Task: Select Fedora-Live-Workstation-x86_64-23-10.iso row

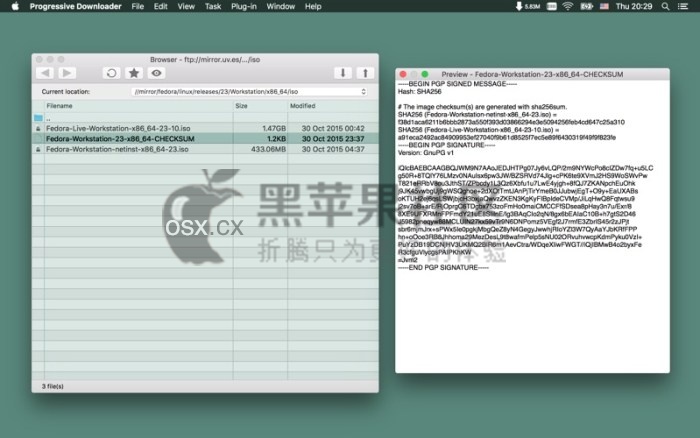Action: tap(205, 129)
